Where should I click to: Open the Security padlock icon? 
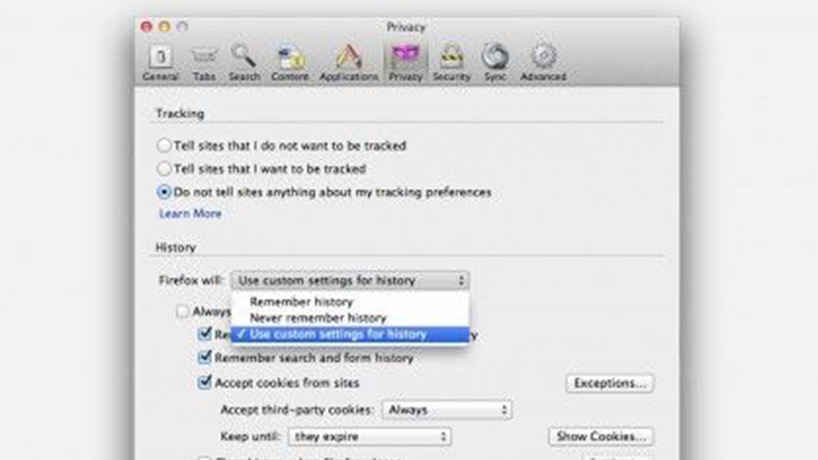tap(451, 61)
